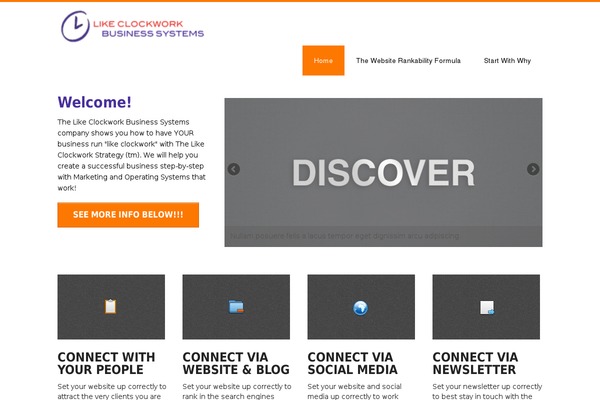Click the See More Info Below button
Screen dimensions: 600x400
[128, 215]
